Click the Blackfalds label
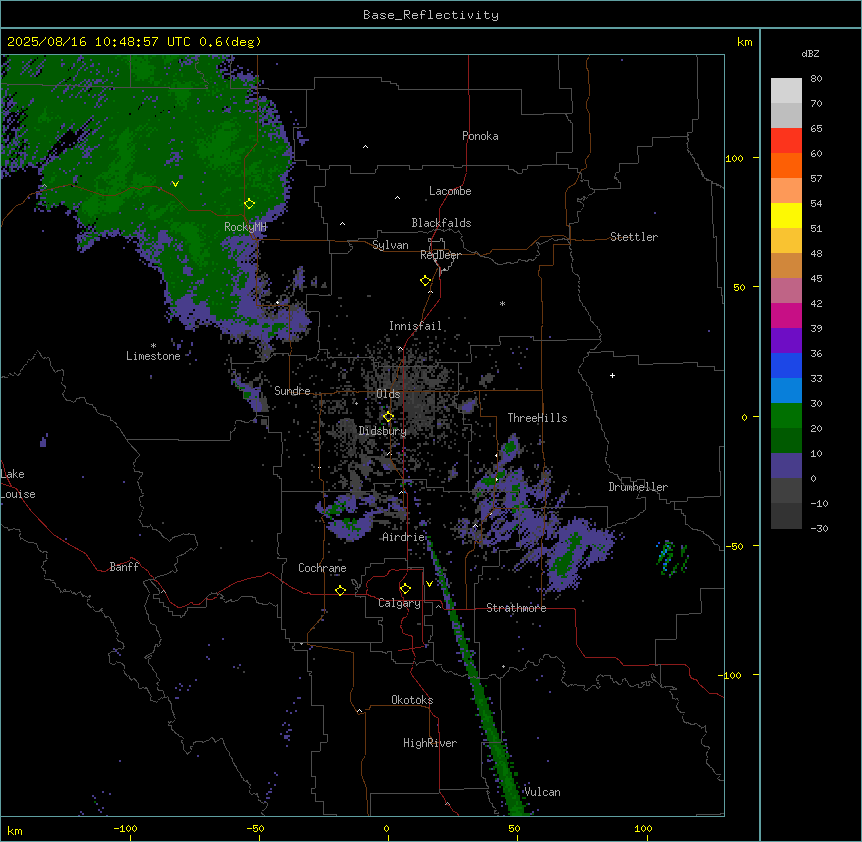Viewport: 862px width, 842px height. 441,223
